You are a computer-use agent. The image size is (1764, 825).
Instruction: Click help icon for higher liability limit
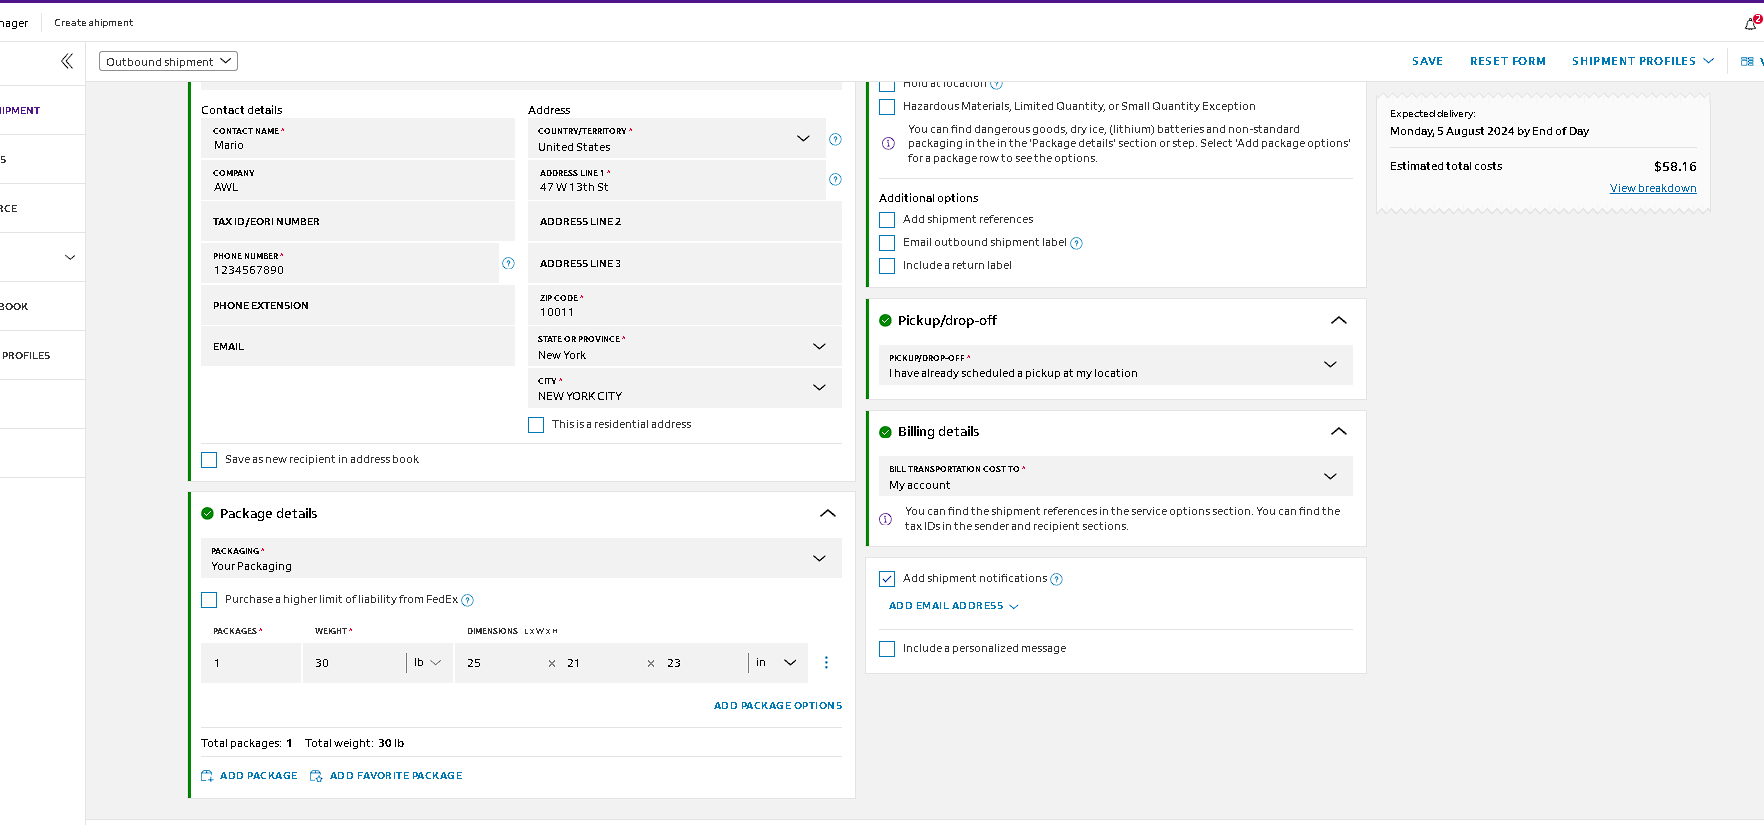point(467,600)
